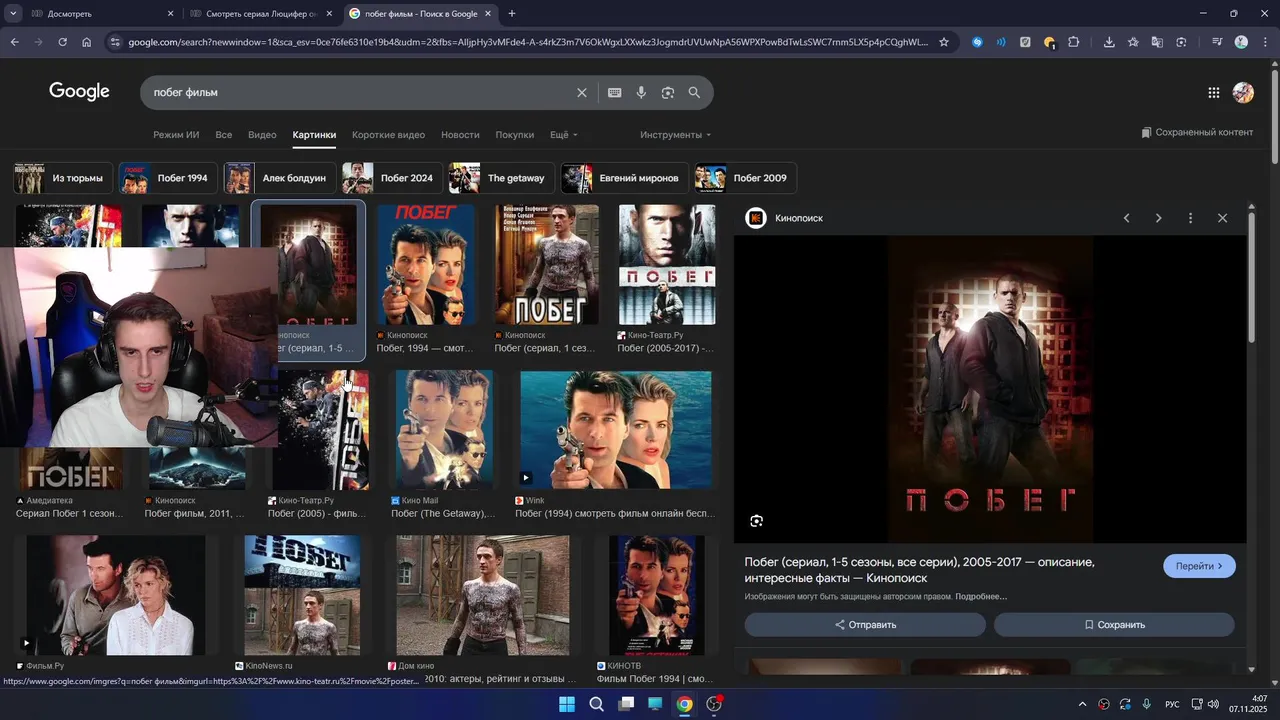Switch to the Досмотреть browser tab

[x=100, y=14]
